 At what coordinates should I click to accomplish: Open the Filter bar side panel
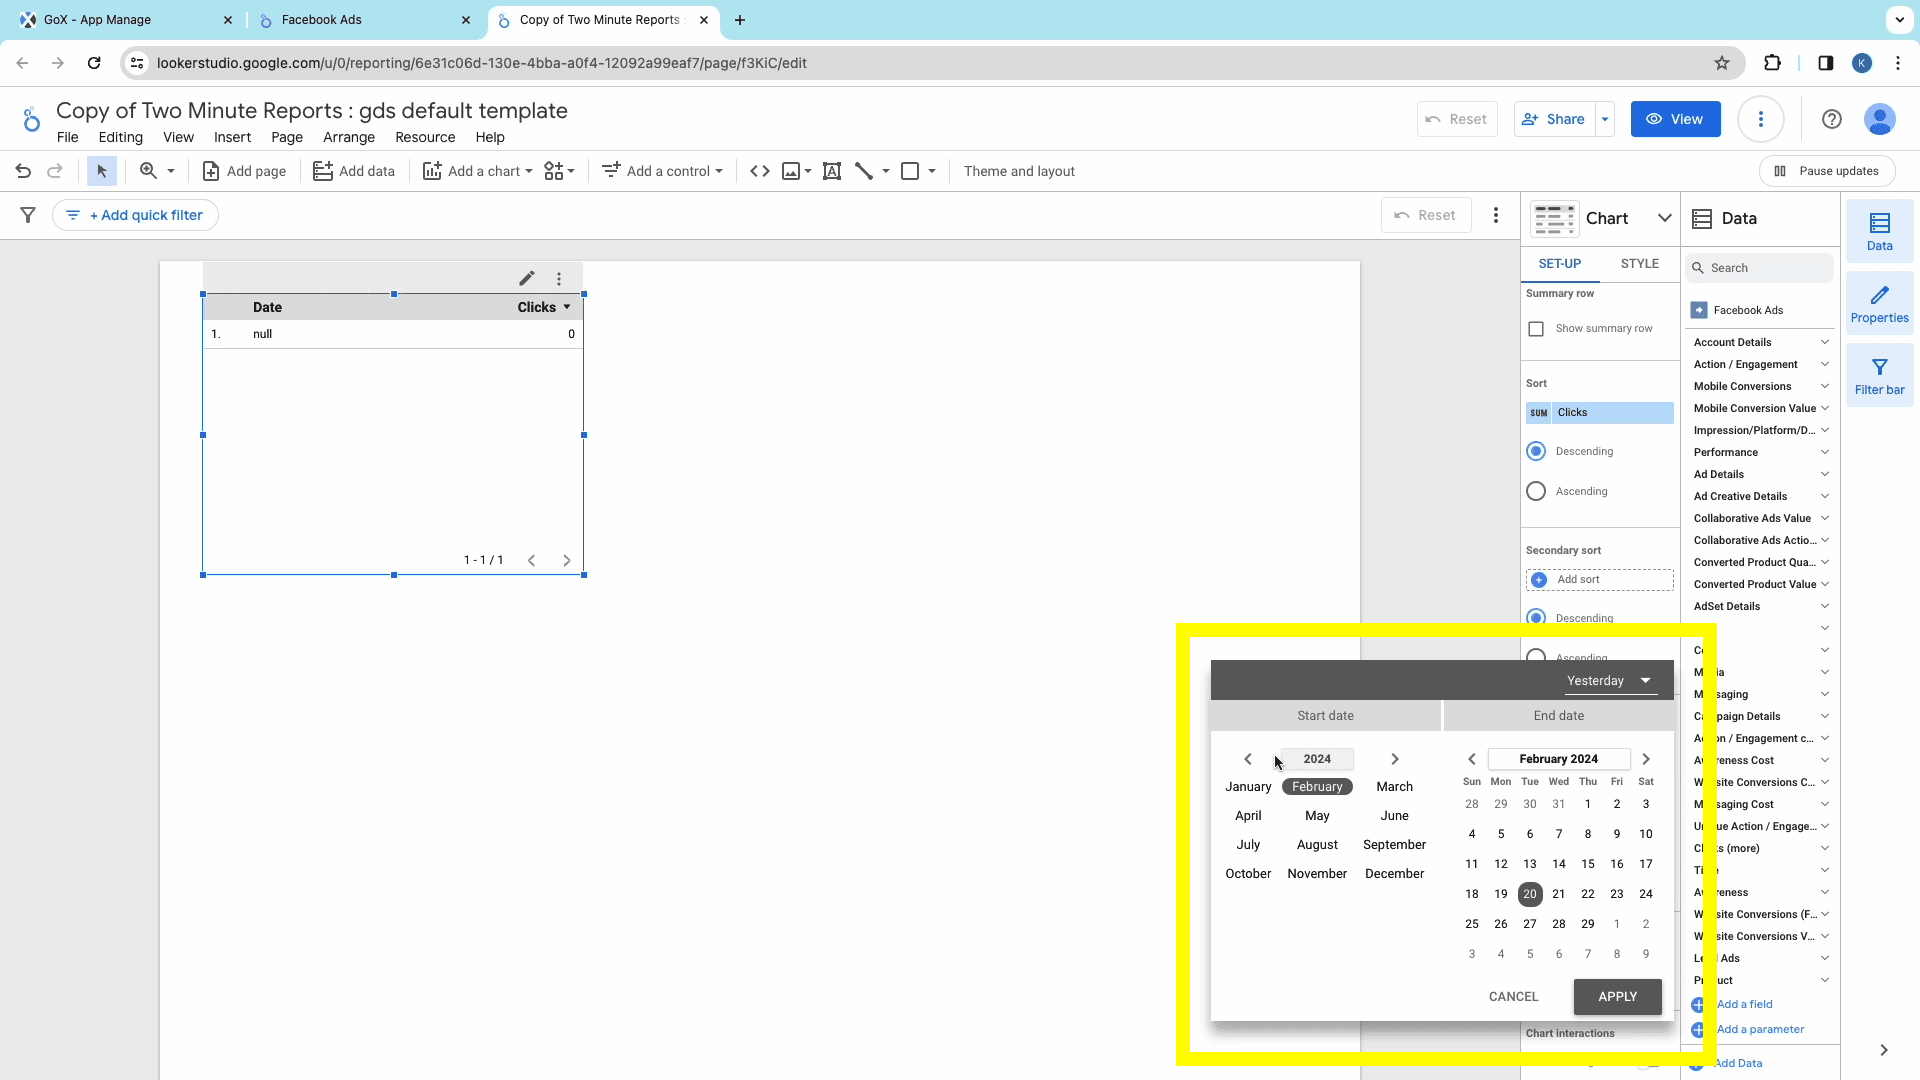pyautogui.click(x=1880, y=376)
